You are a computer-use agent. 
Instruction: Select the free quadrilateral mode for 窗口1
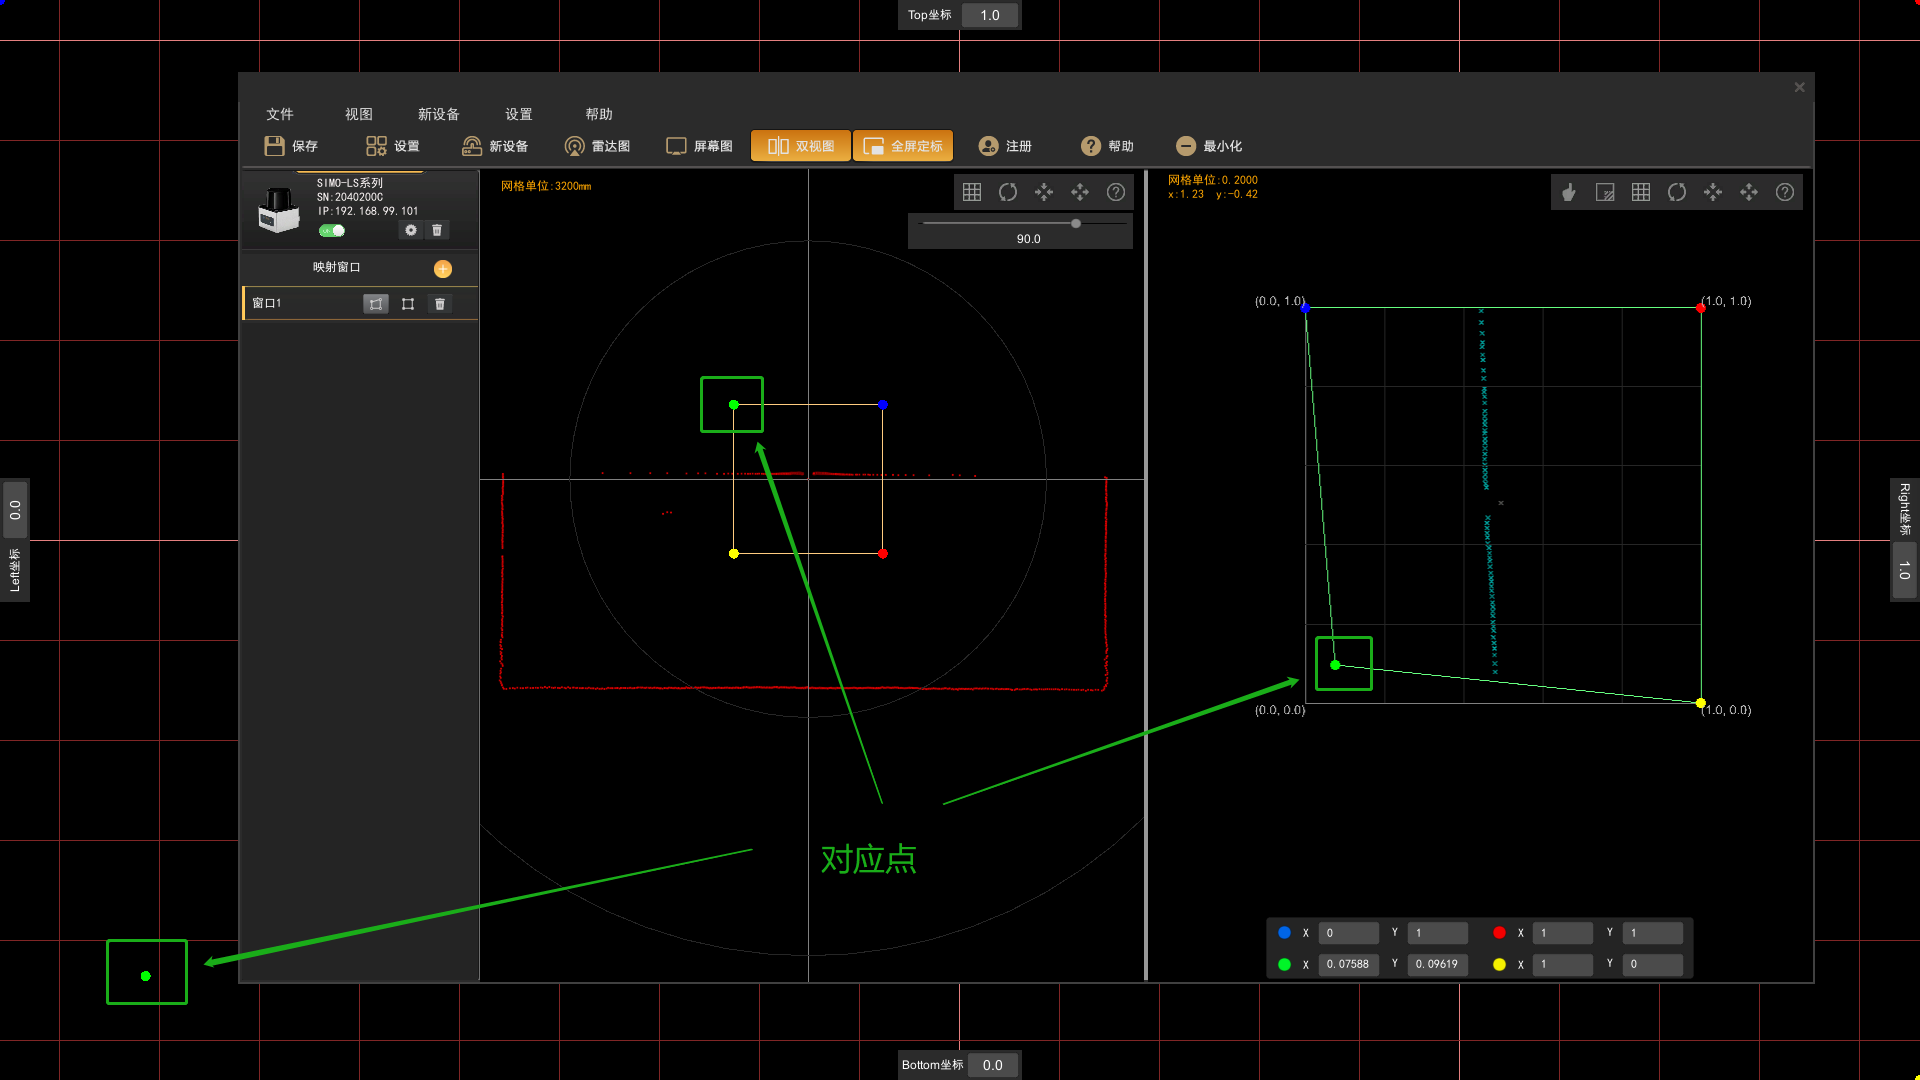(x=376, y=304)
